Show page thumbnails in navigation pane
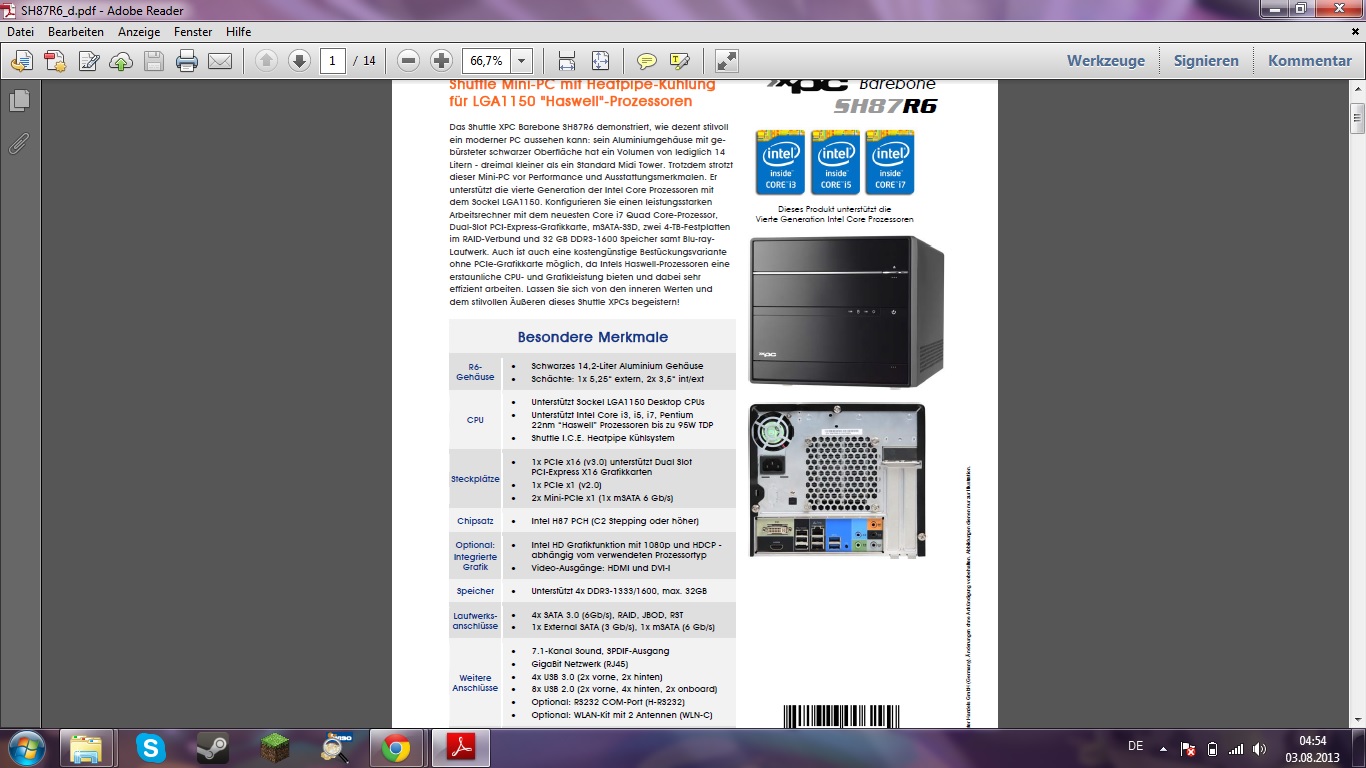Viewport: 1366px width, 768px height. click(19, 101)
